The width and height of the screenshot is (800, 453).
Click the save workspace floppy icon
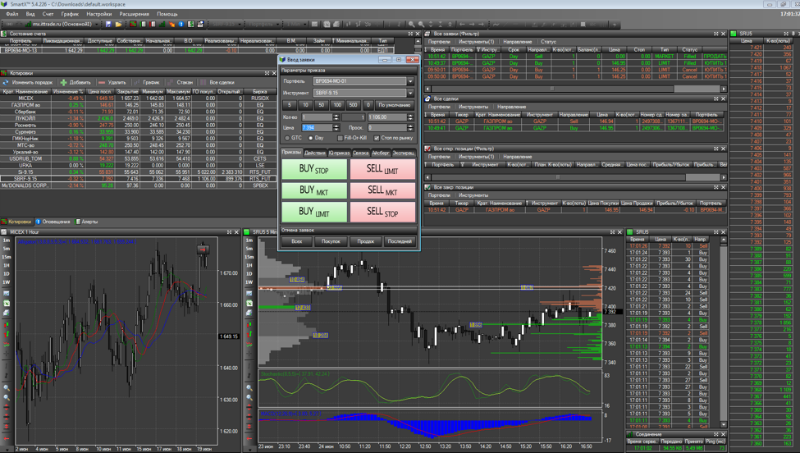[108, 24]
